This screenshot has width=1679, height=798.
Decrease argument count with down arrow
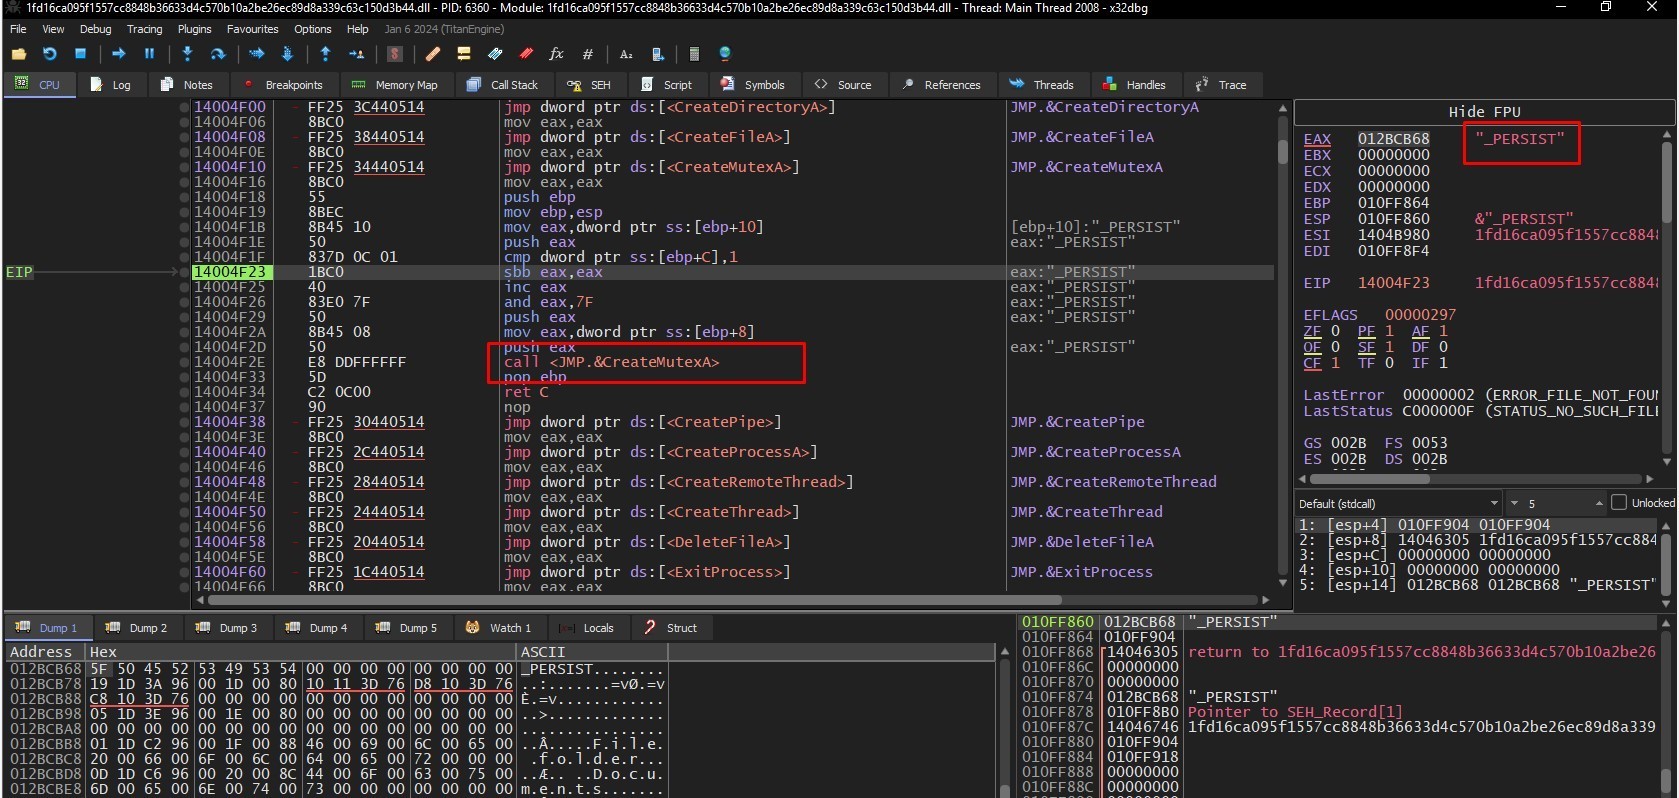pyautogui.click(x=1514, y=503)
